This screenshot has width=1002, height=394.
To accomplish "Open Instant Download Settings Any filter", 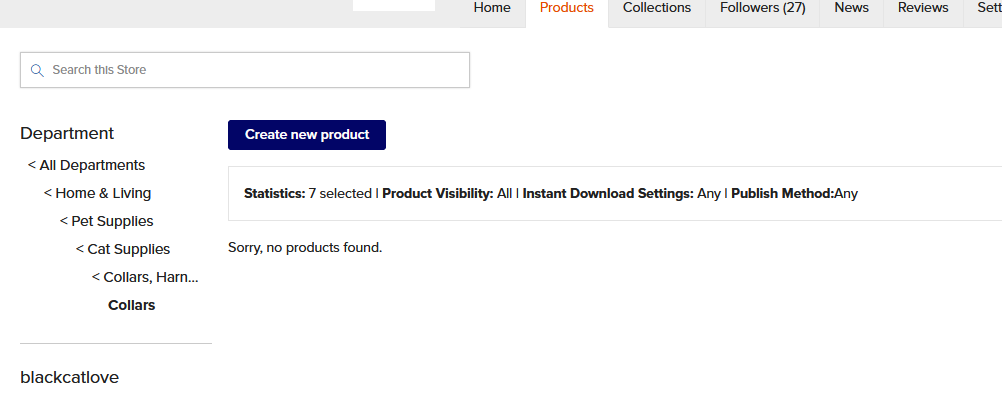I will [x=622, y=193].
